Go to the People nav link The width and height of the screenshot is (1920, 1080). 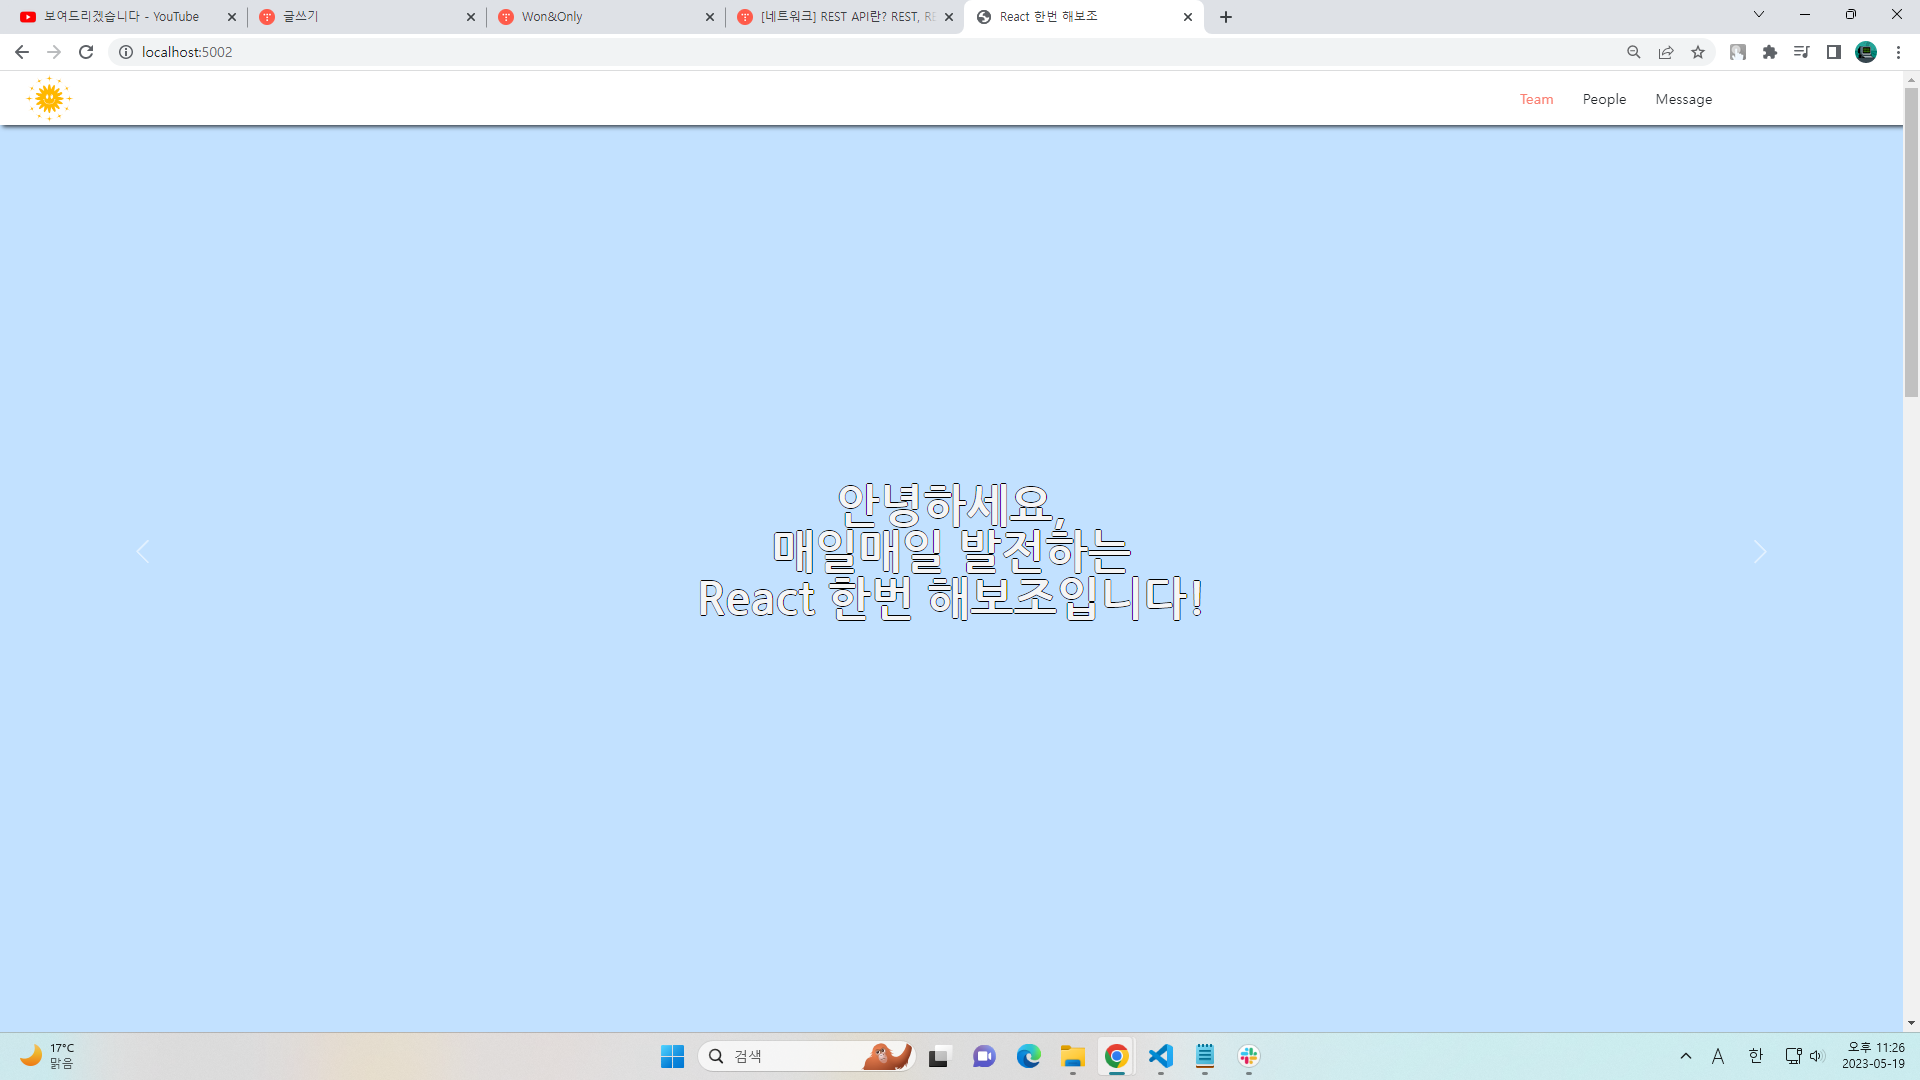pos(1604,99)
